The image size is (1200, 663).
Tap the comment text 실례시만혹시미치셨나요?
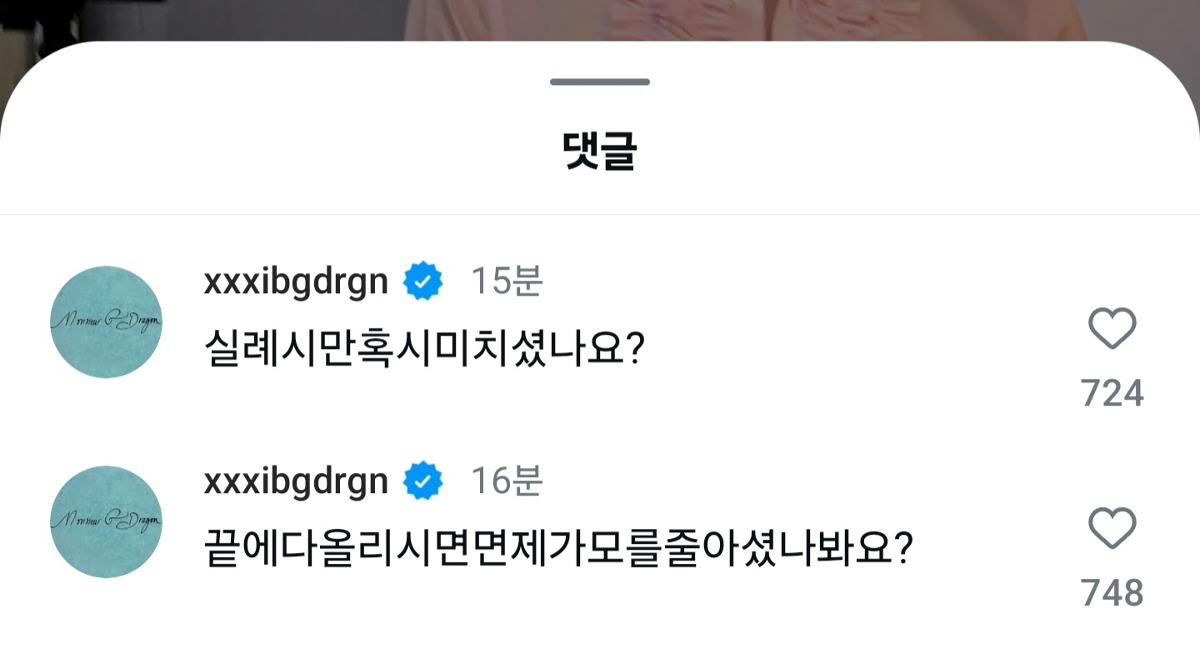tap(422, 349)
